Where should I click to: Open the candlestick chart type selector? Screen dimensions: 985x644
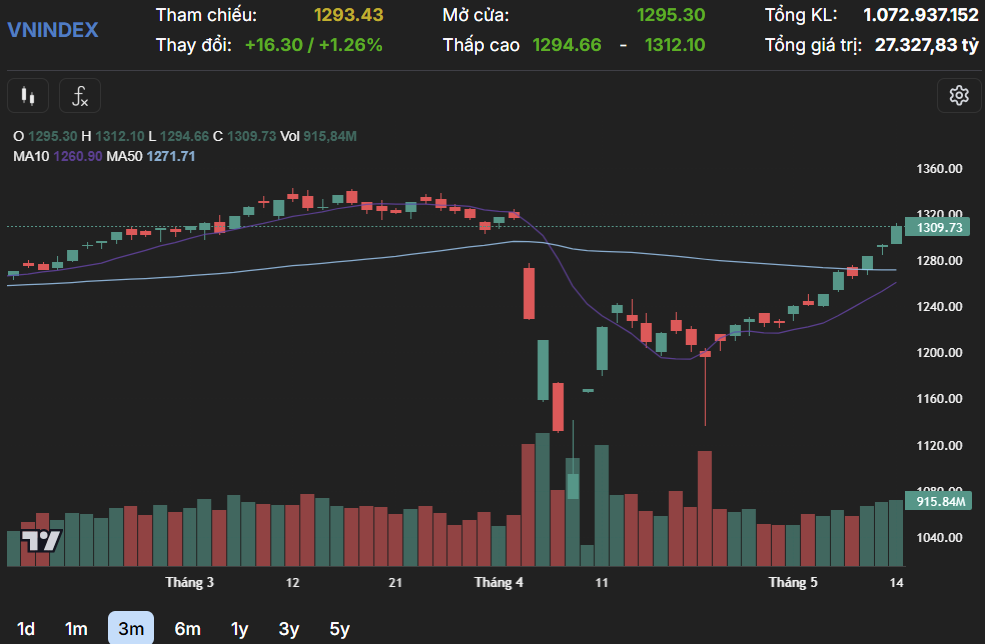(x=28, y=96)
